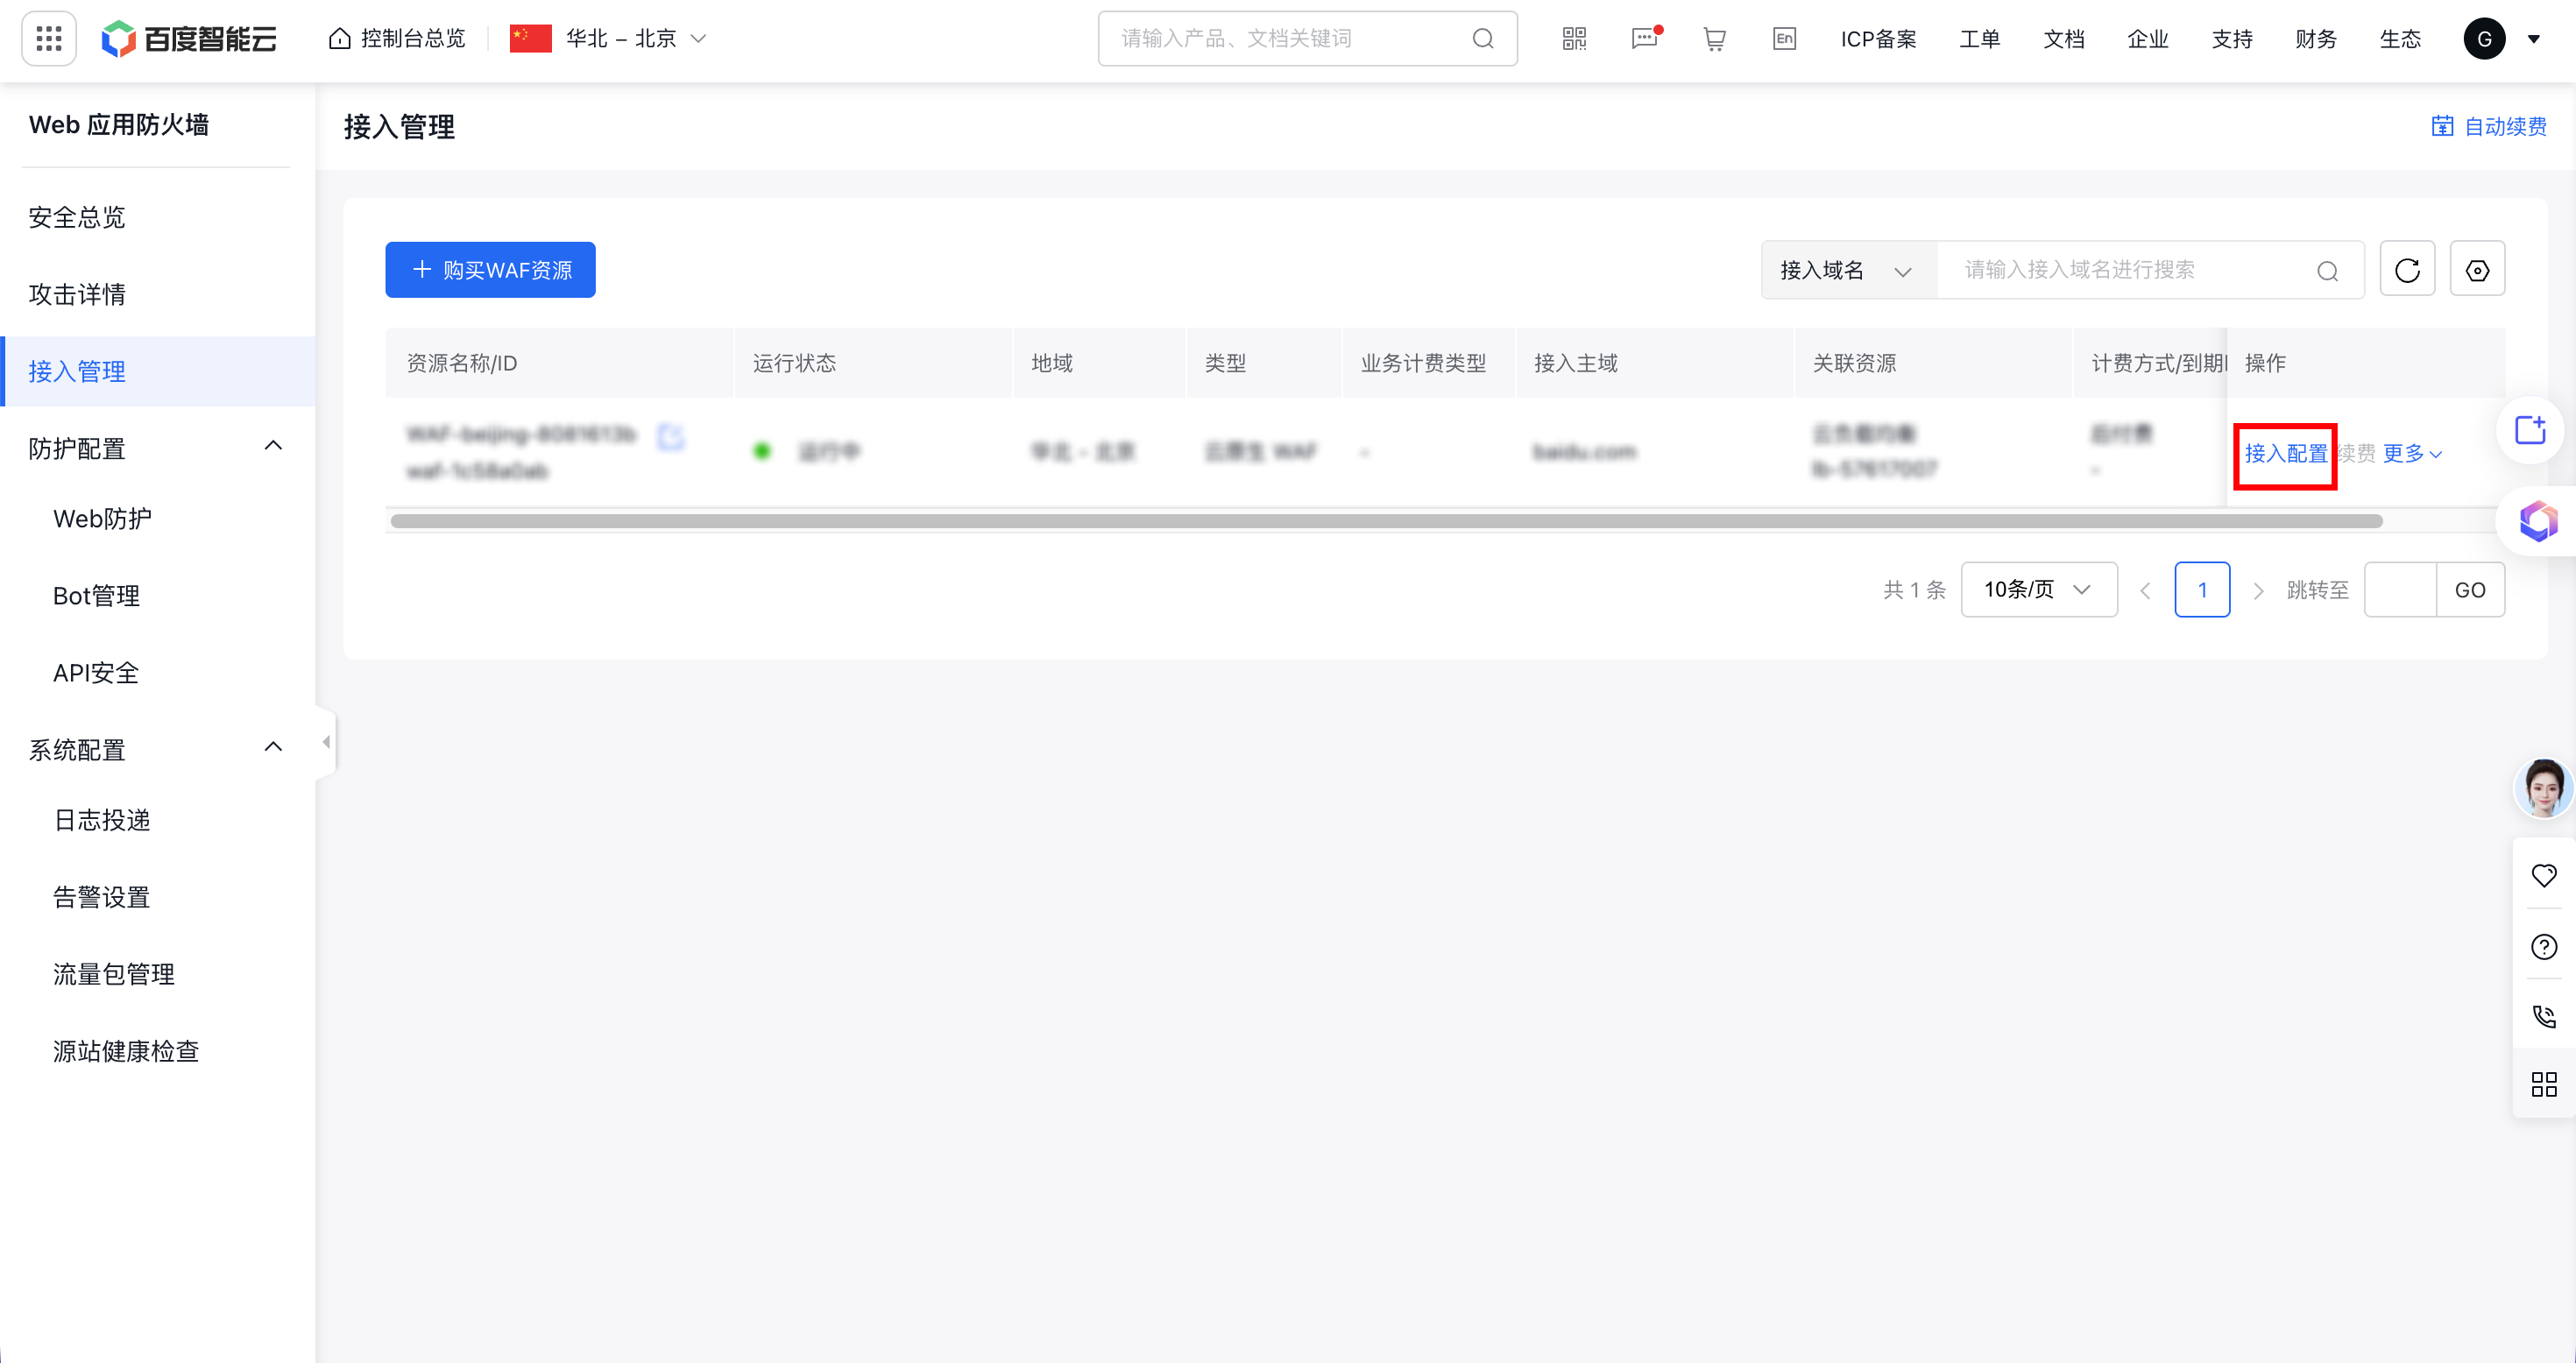Open the favorites heart icon

pos(2544,875)
